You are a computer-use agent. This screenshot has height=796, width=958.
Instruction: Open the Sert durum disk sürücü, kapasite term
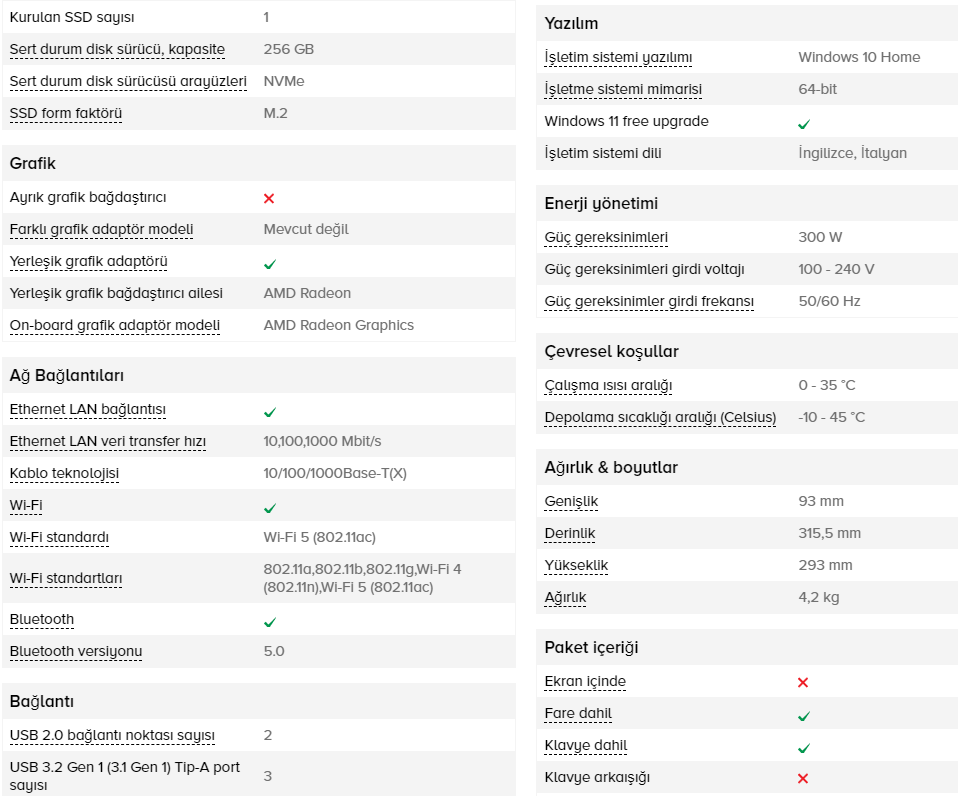point(117,49)
